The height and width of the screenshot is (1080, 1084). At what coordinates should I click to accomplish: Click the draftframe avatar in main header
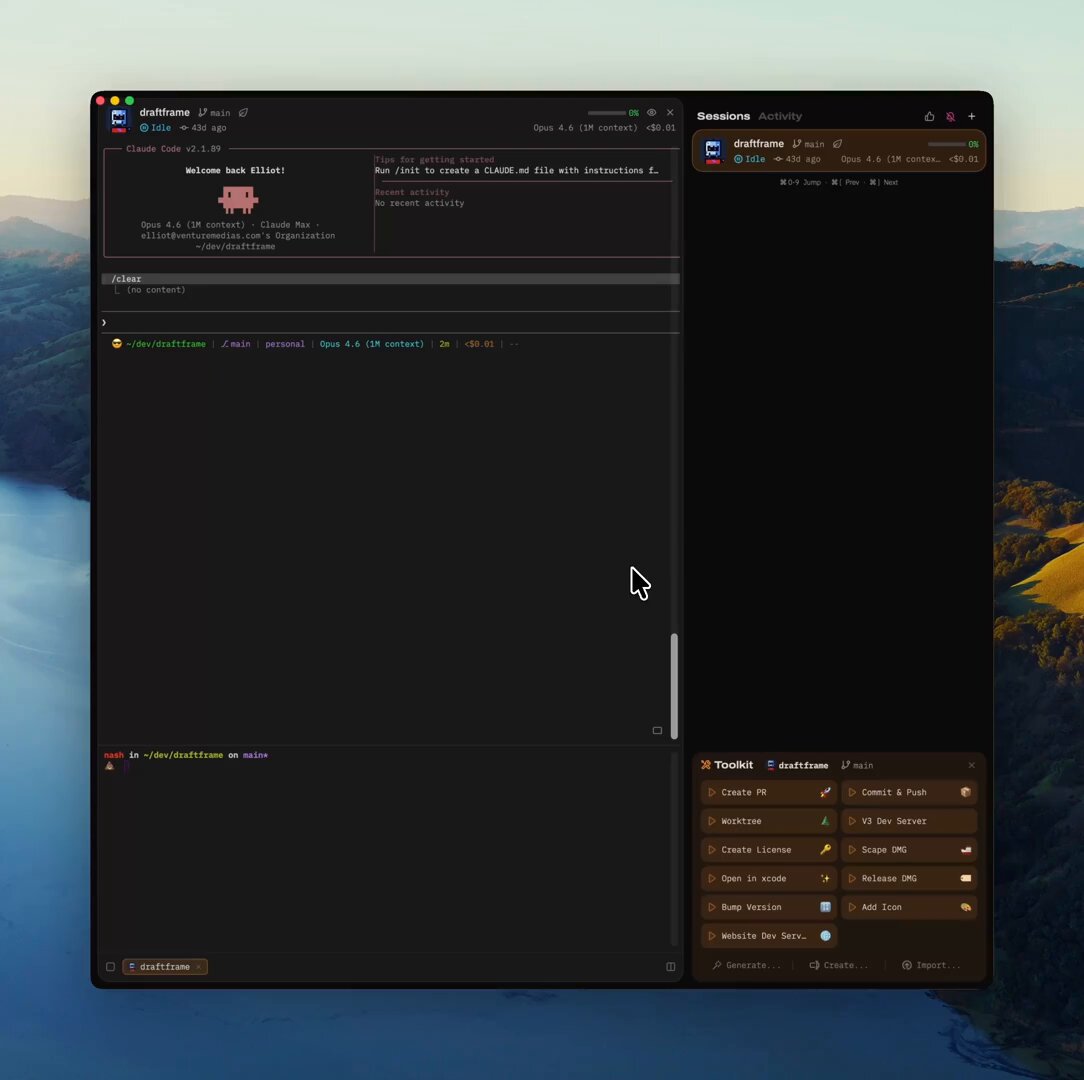coord(119,120)
